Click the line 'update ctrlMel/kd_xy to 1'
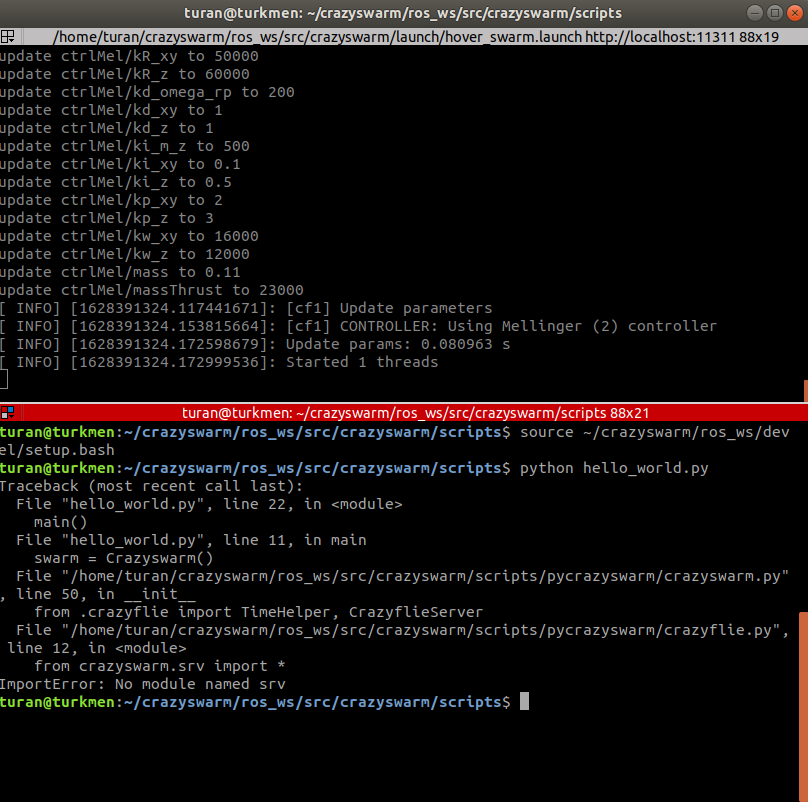 point(111,110)
